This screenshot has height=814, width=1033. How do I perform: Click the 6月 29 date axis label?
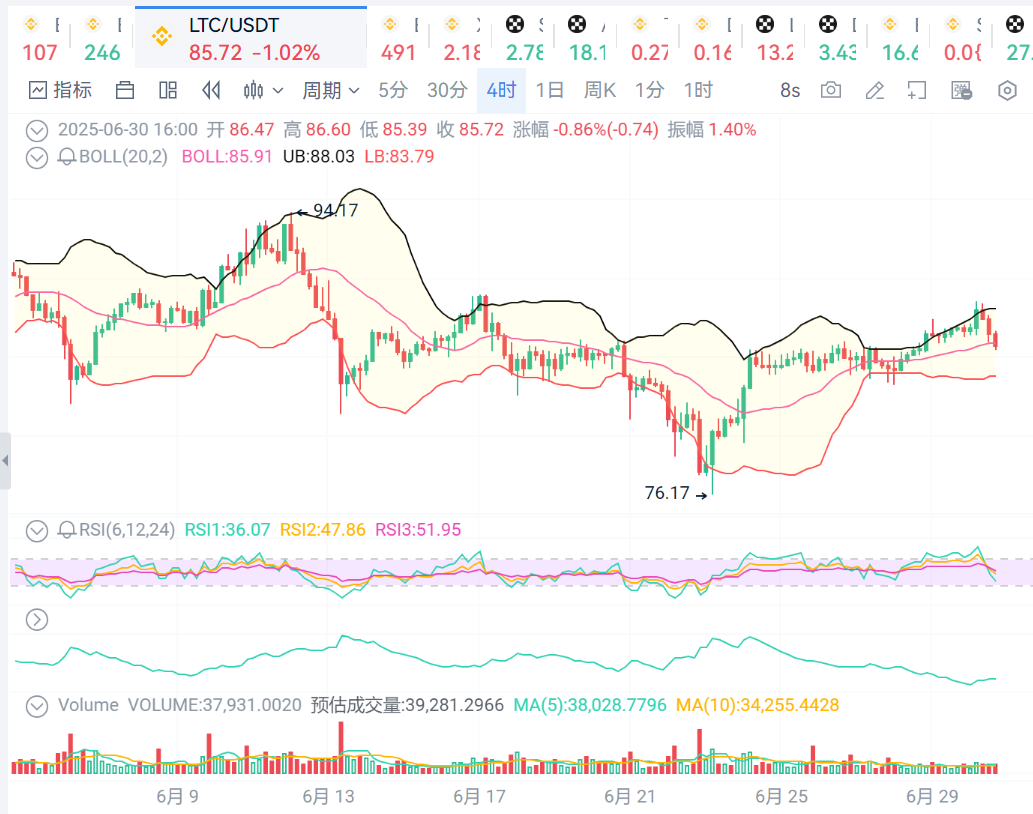pos(932,796)
